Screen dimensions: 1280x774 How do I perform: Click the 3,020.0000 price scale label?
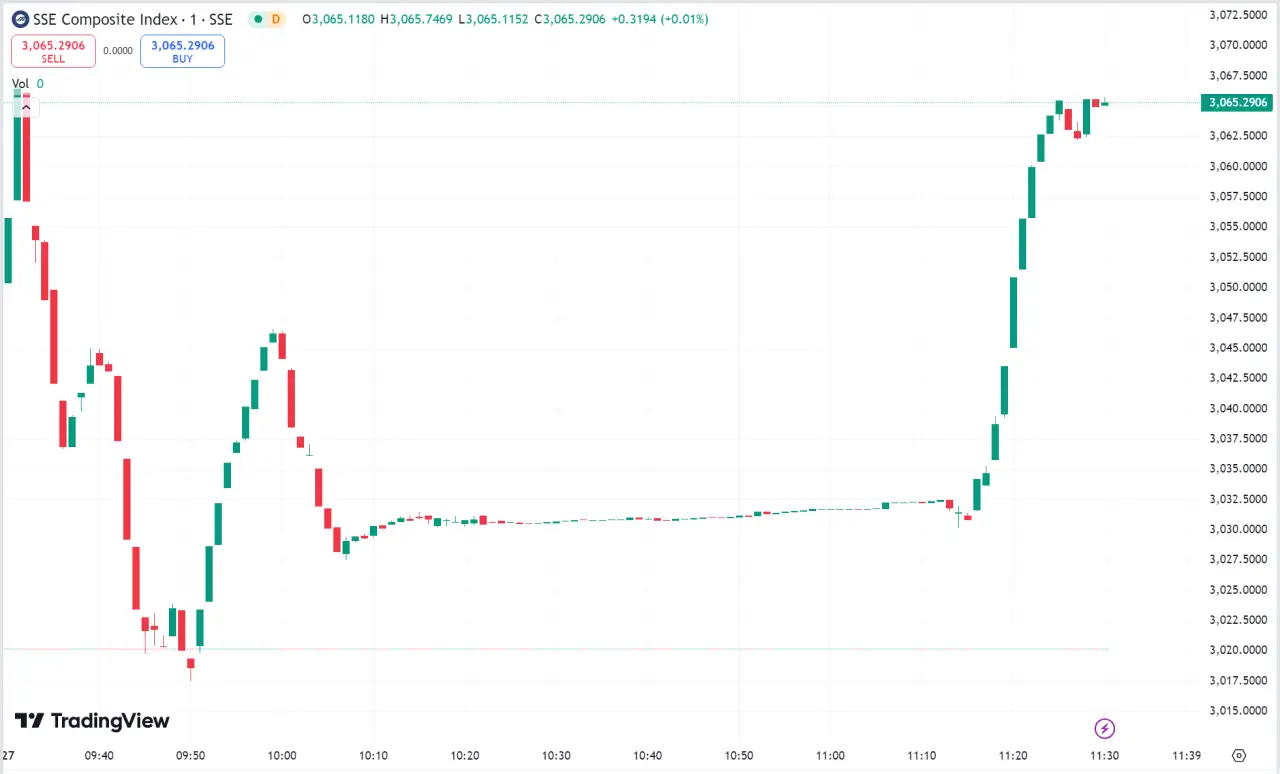point(1238,650)
